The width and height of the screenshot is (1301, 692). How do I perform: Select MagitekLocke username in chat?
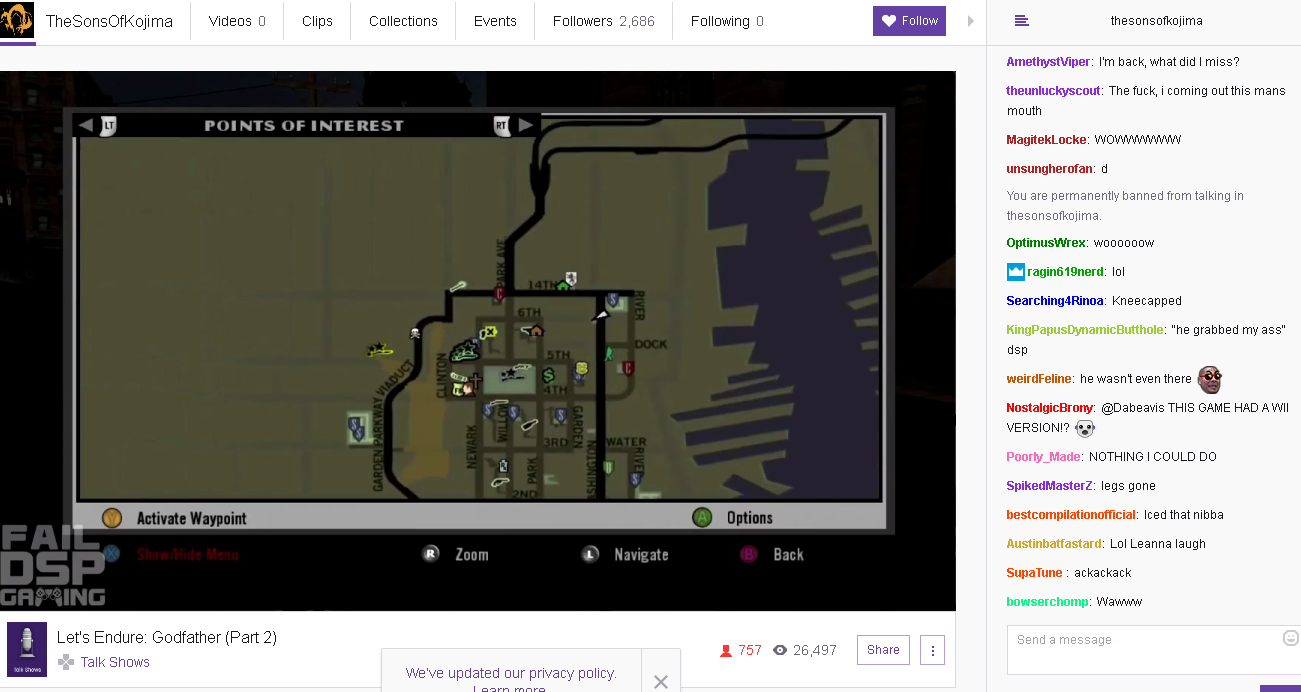1046,140
